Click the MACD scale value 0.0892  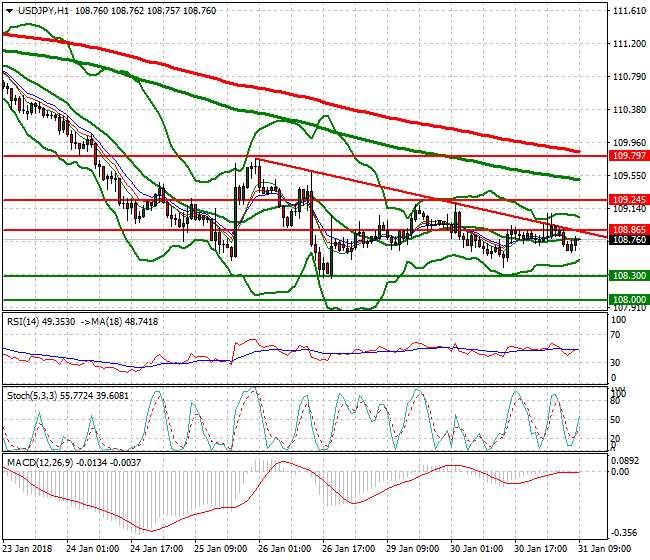pos(626,461)
